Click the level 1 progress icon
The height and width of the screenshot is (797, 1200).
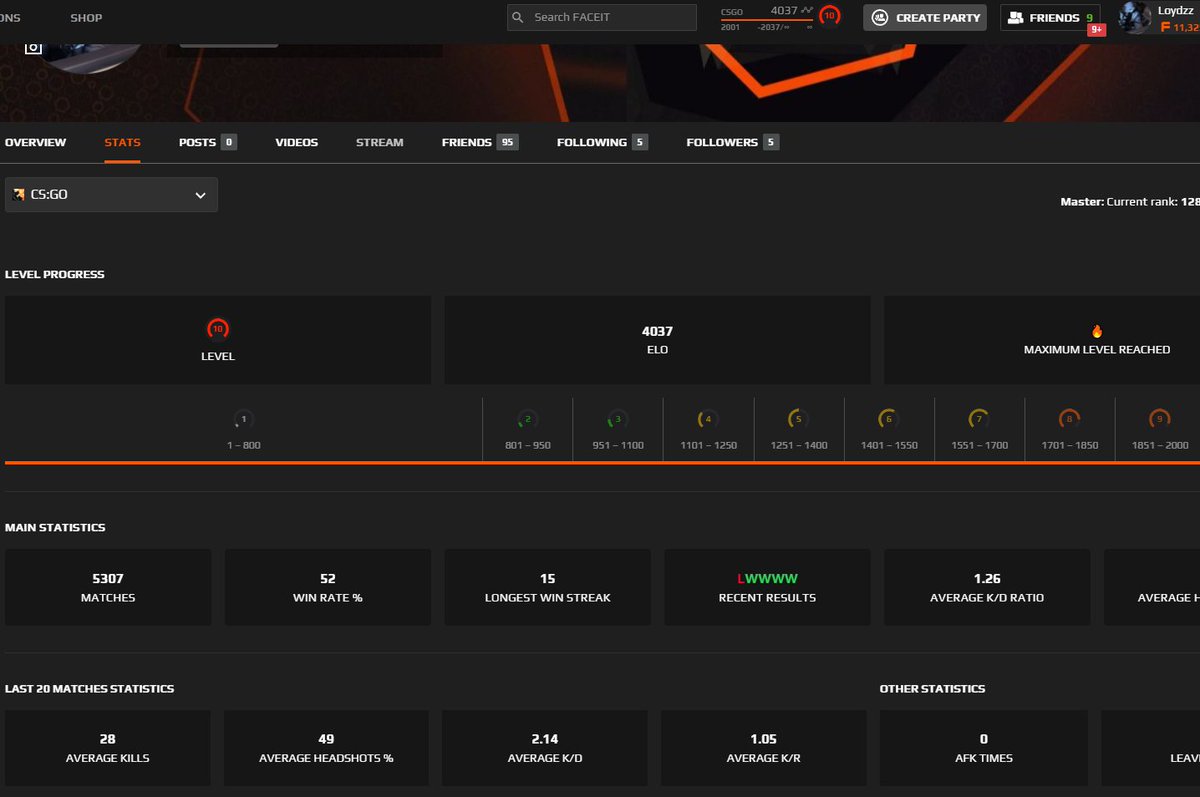click(x=243, y=419)
